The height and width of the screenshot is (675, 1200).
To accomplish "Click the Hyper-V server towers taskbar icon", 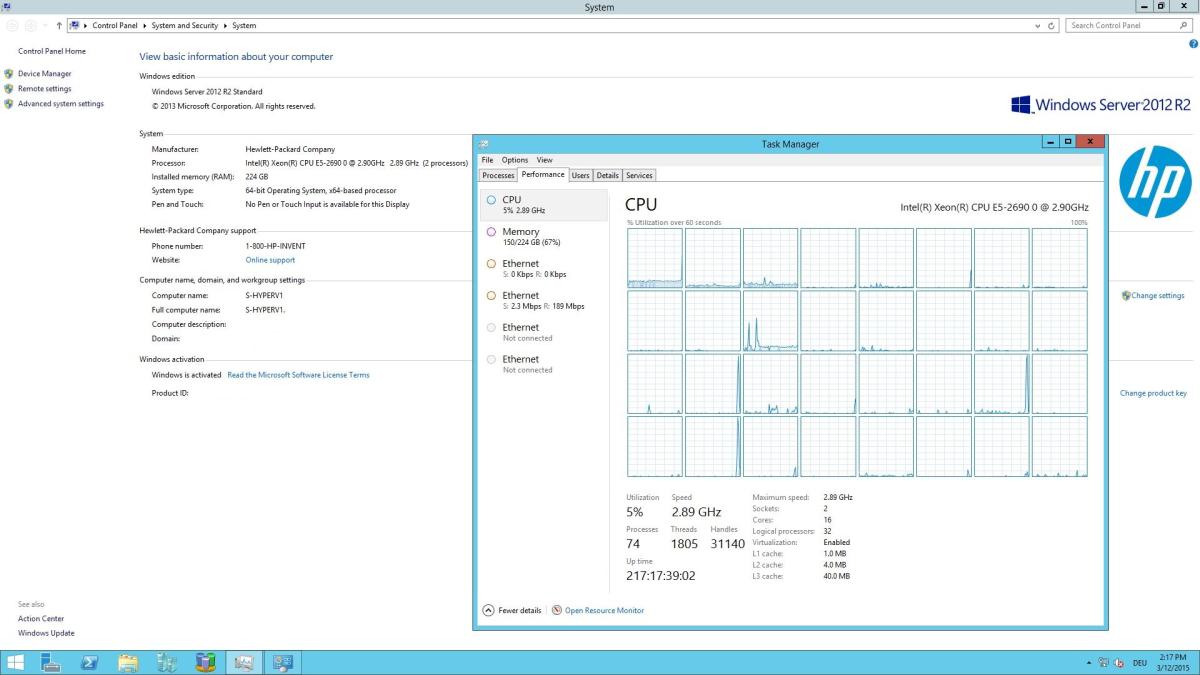I will (x=167, y=662).
